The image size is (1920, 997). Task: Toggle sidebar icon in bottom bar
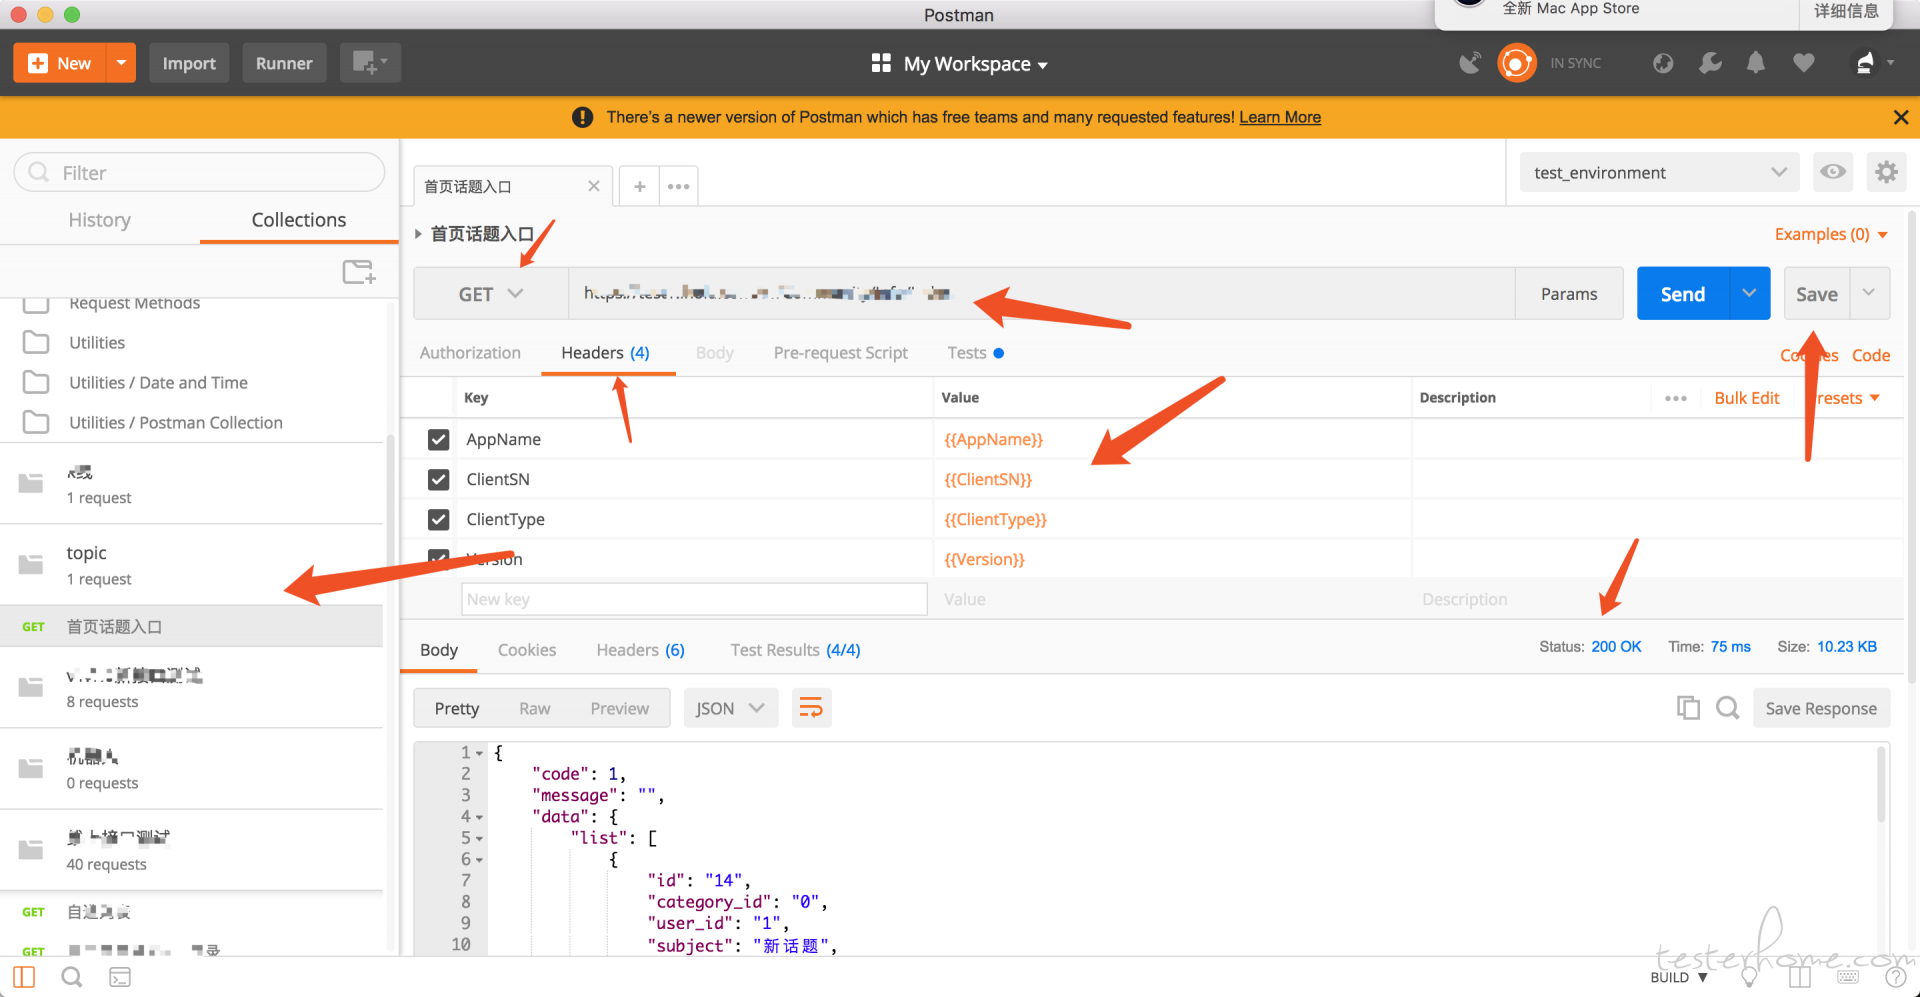click(x=25, y=977)
